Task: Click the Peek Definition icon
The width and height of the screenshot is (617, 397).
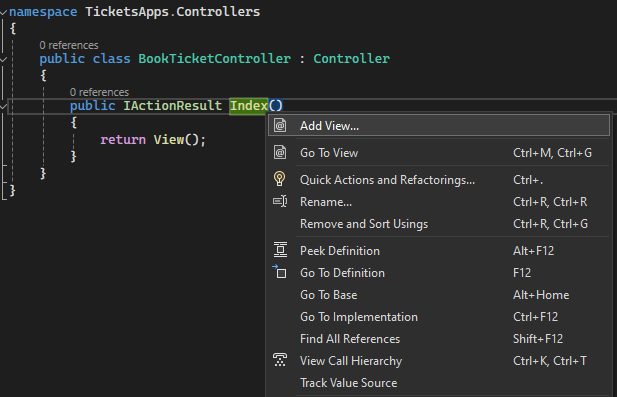Action: tap(280, 250)
